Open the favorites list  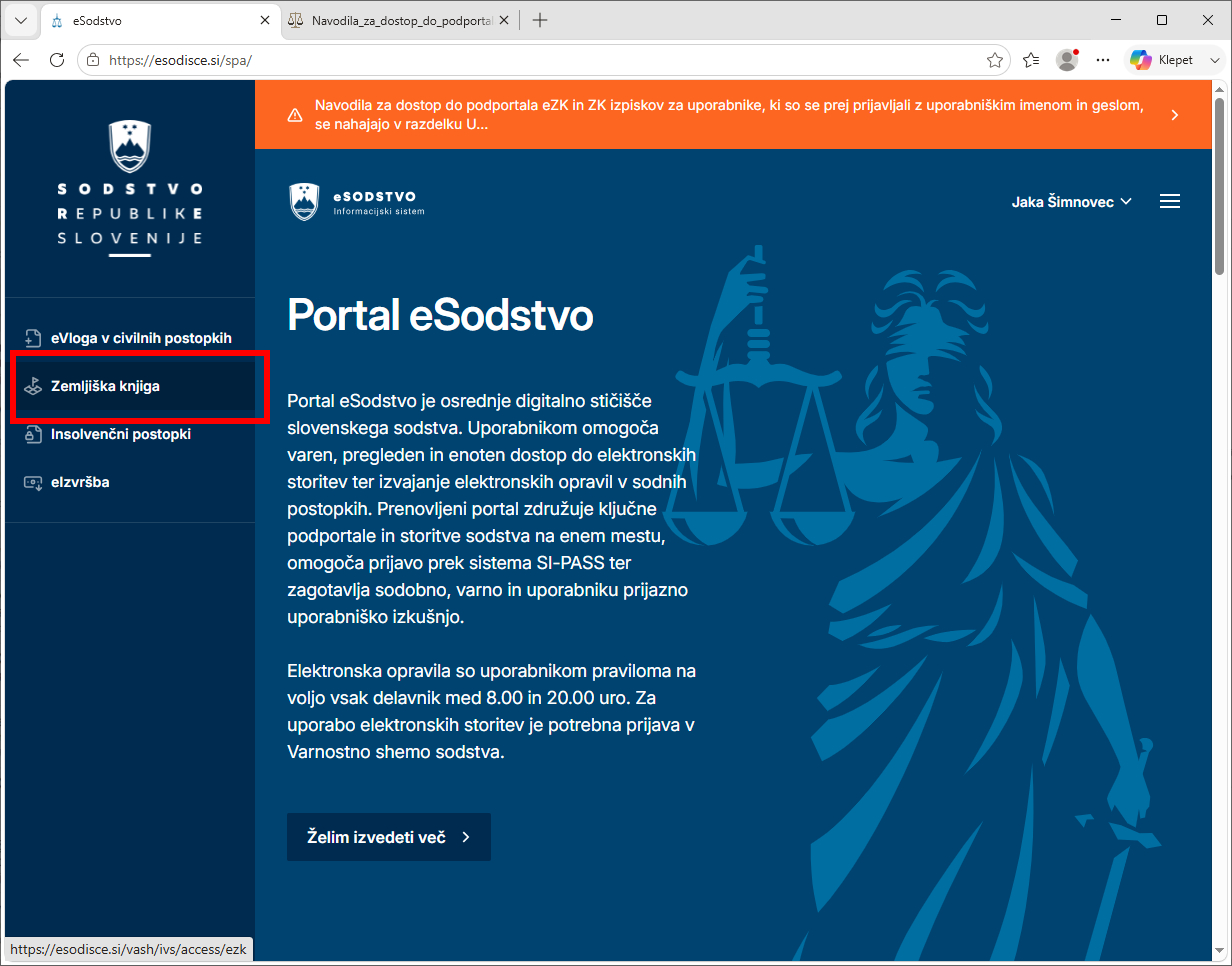coord(1031,60)
